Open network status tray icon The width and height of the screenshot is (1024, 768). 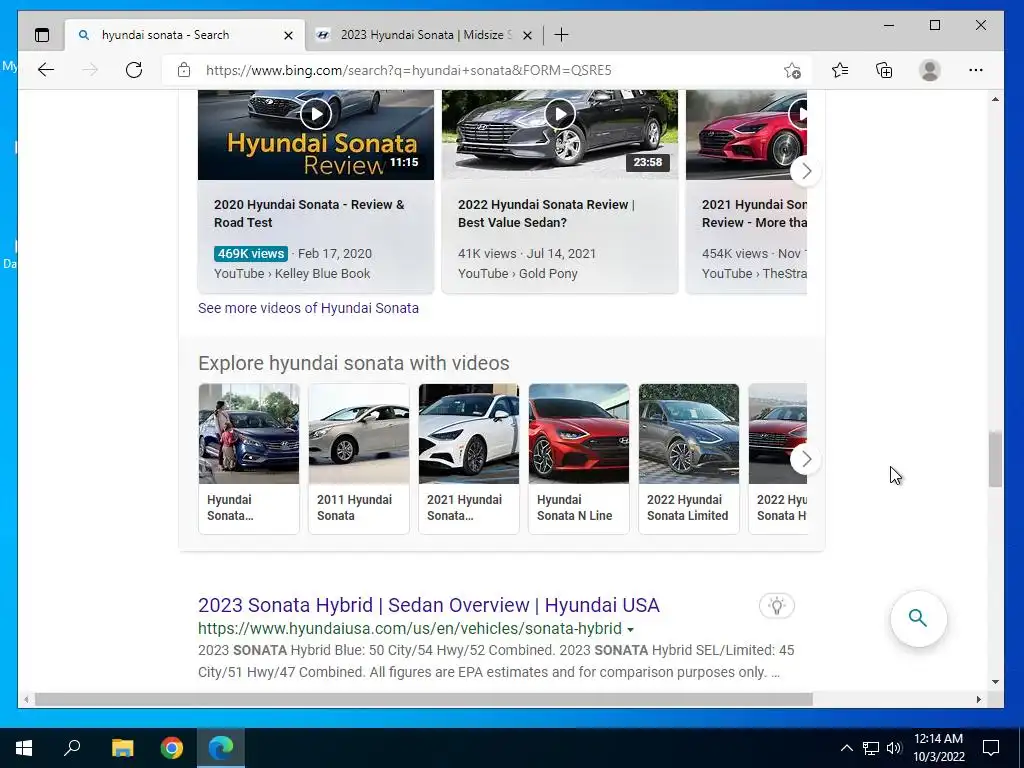click(871, 748)
